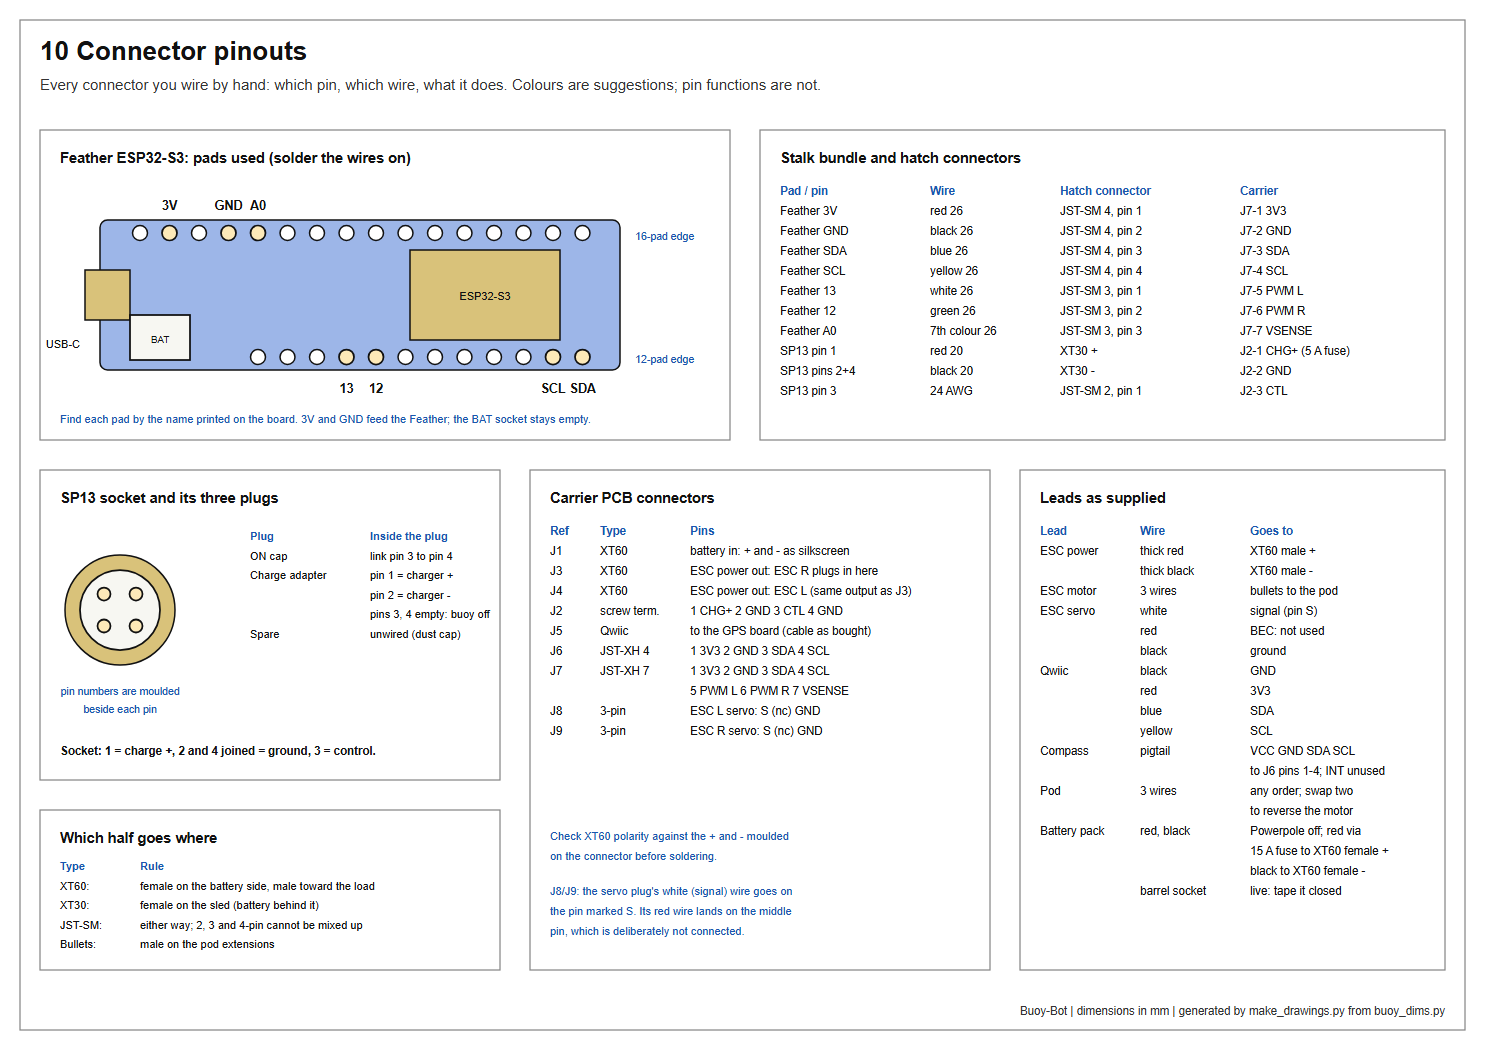1485x1050 pixels.
Task: Click the 'Carrier' column header in Stalk bundle
Action: coord(1259,191)
